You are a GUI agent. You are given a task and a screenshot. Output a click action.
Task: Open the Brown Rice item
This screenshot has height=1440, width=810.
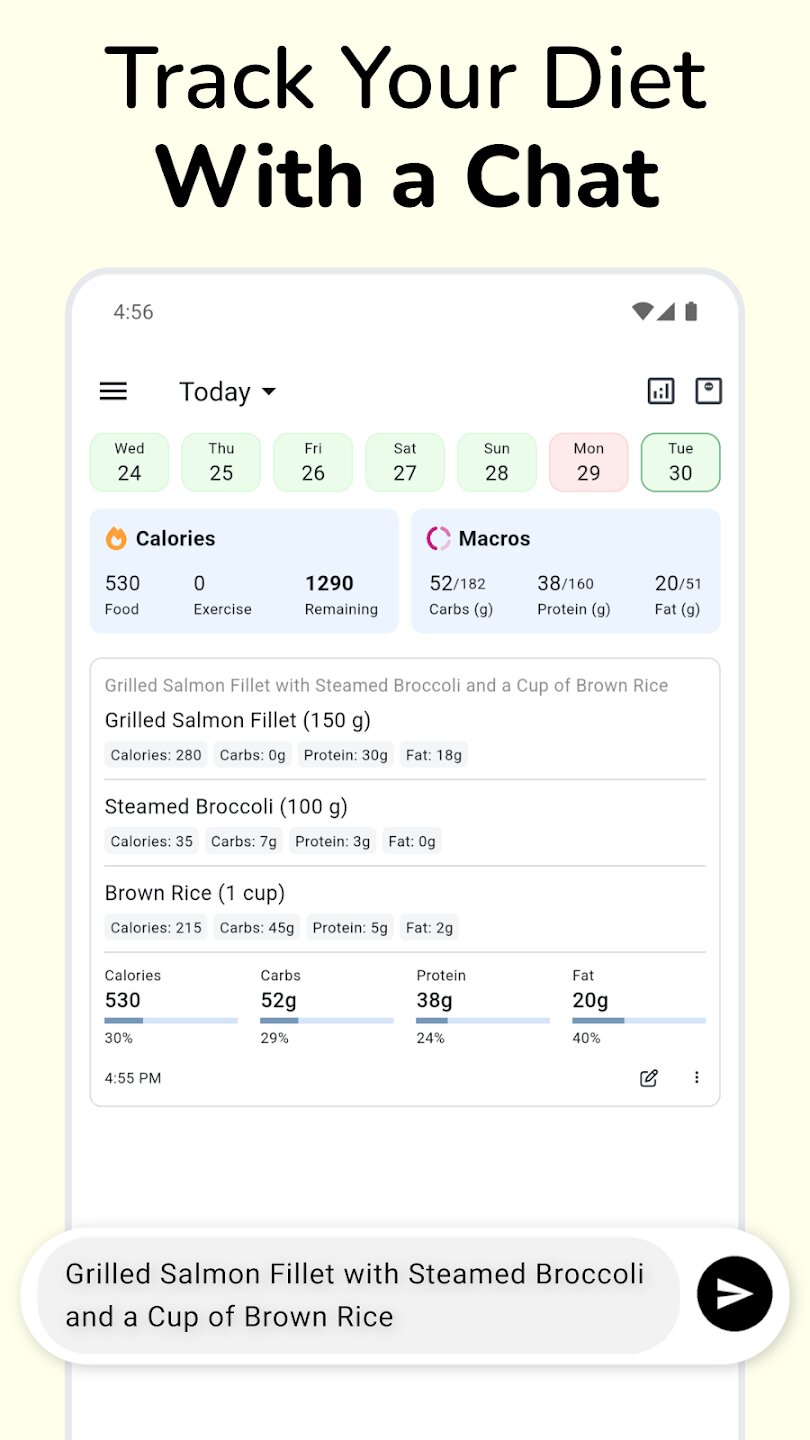tap(195, 893)
